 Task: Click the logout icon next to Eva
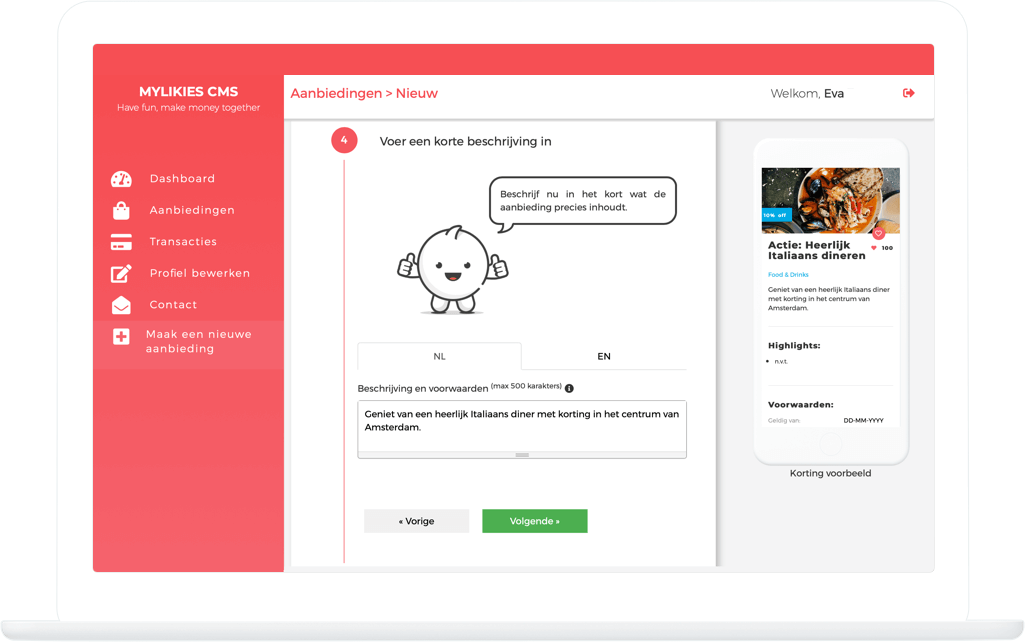[x=909, y=93]
